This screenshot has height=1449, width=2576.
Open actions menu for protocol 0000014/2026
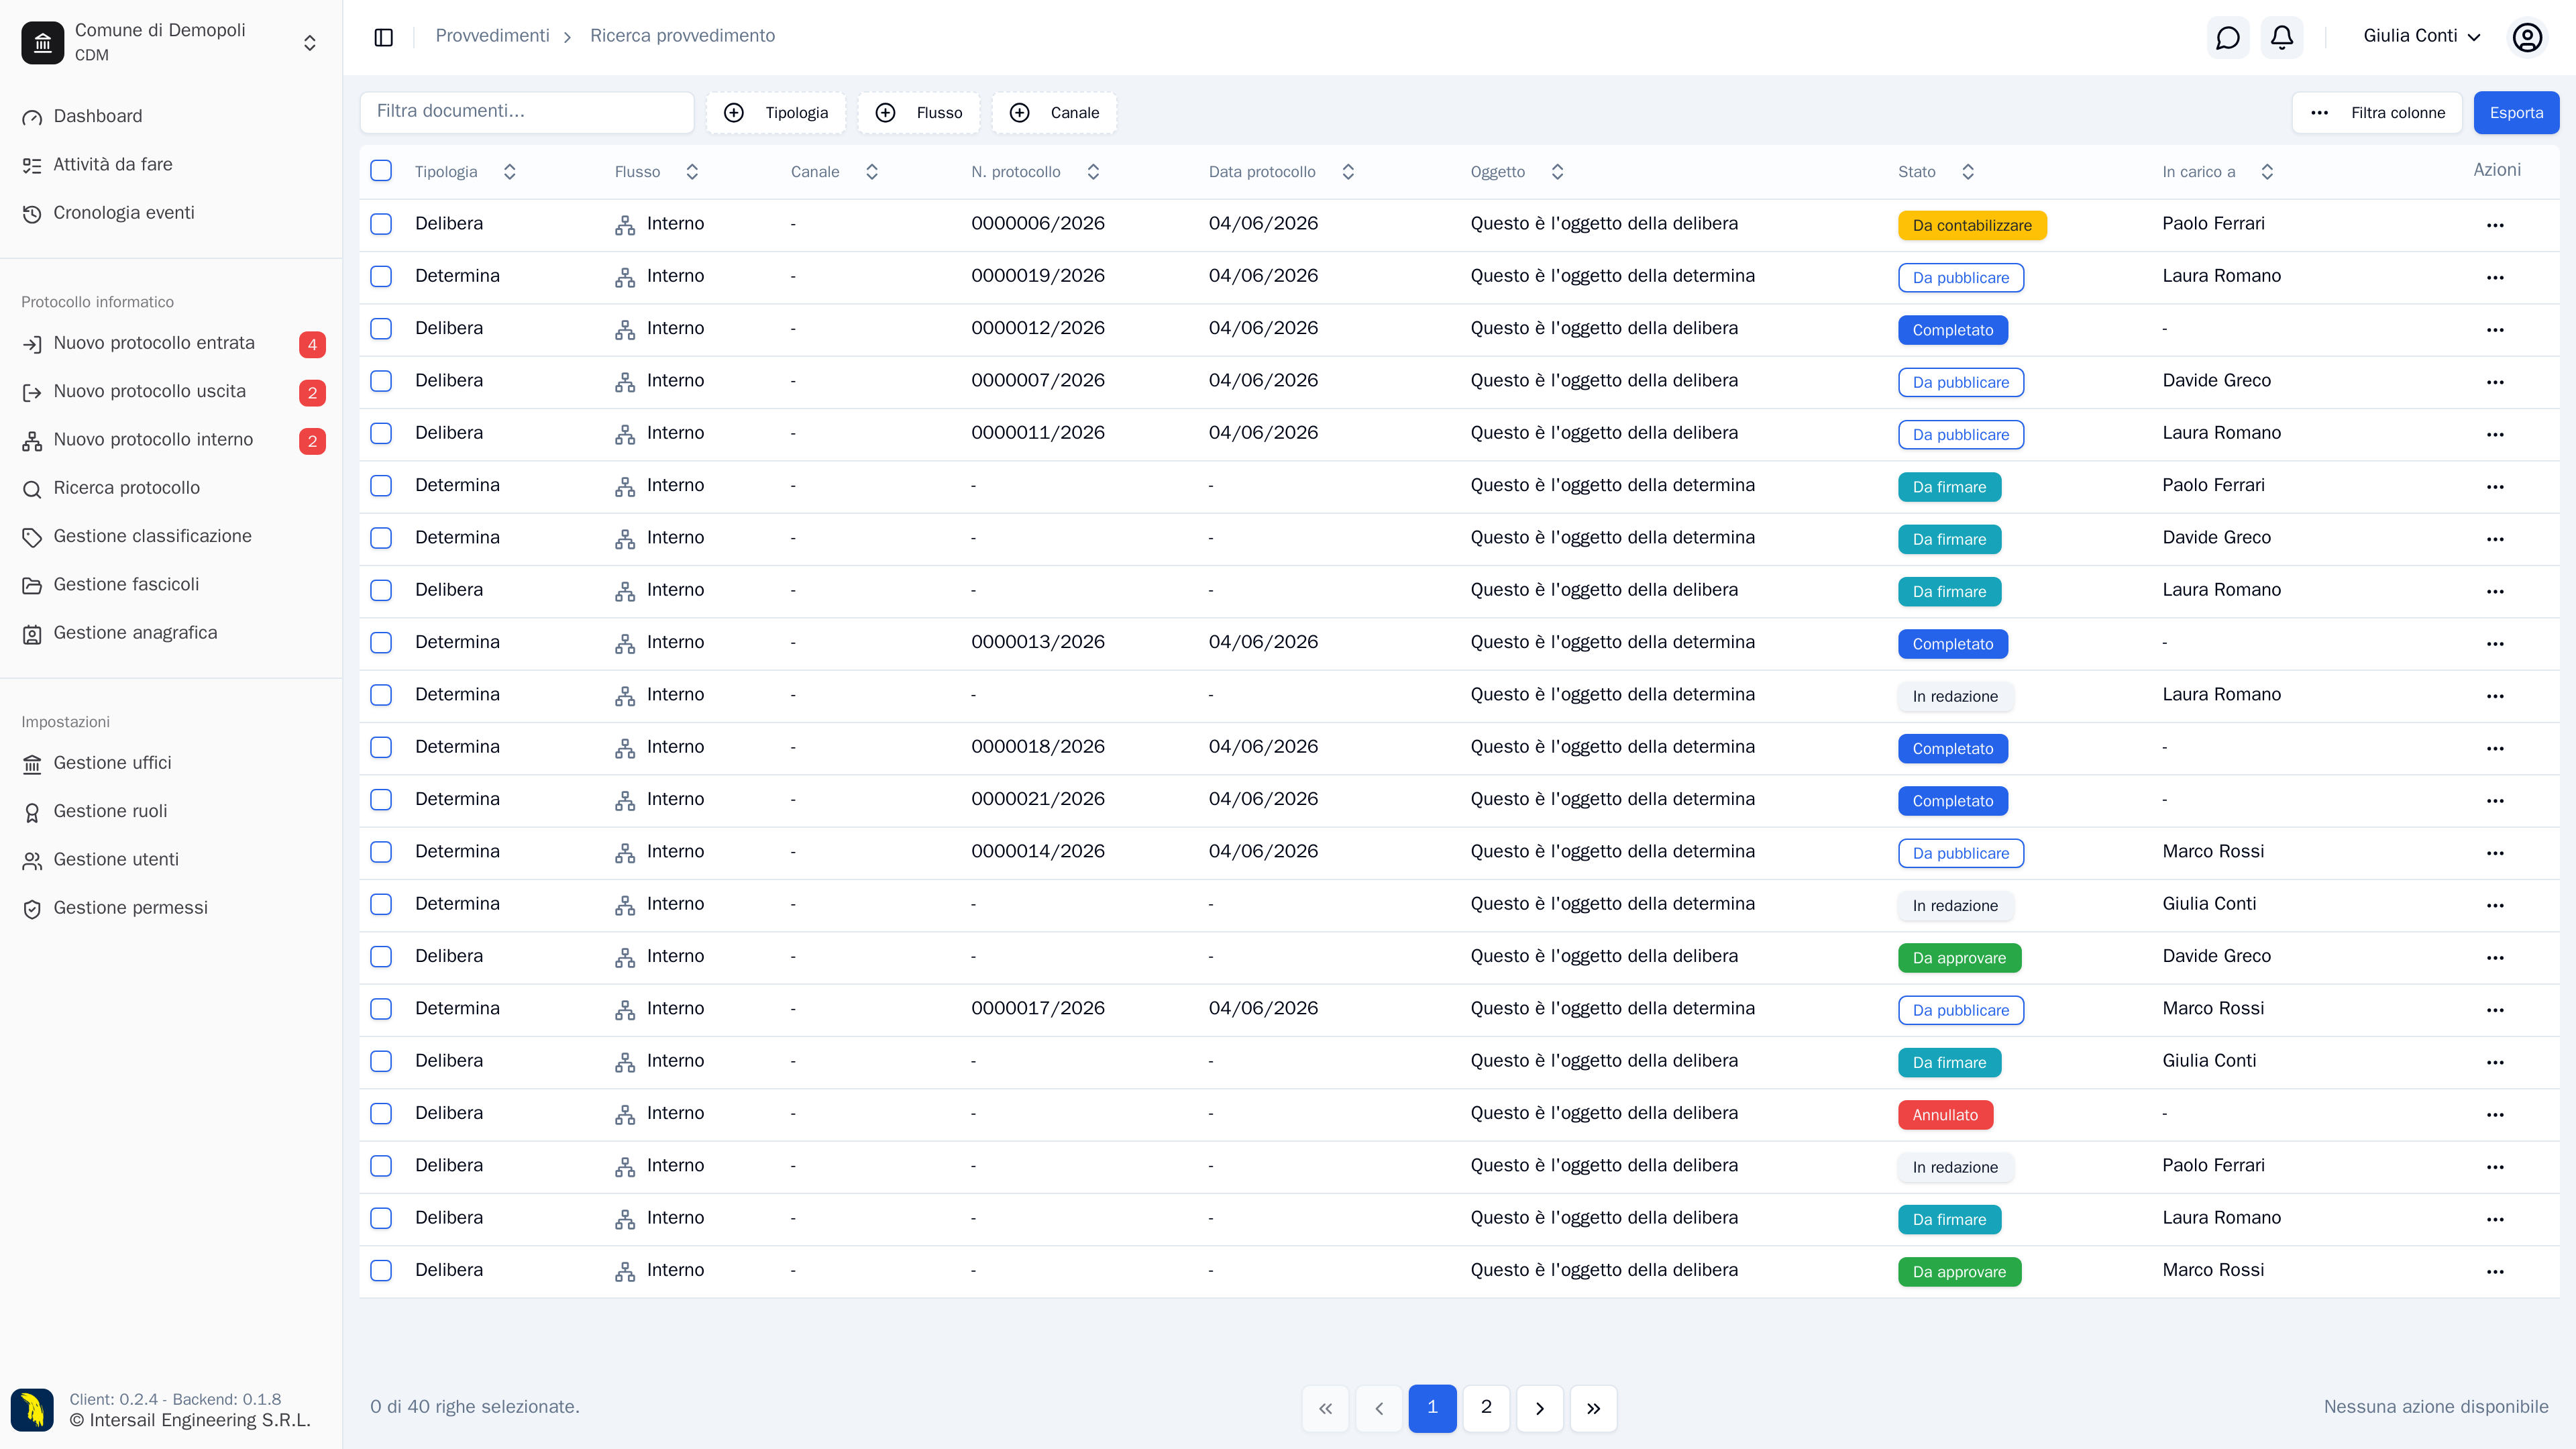pyautogui.click(x=2495, y=853)
